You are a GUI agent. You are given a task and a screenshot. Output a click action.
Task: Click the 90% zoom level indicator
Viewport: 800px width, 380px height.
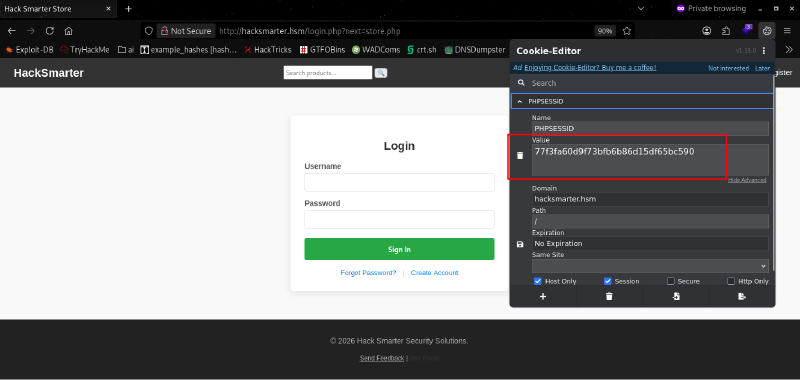(605, 31)
